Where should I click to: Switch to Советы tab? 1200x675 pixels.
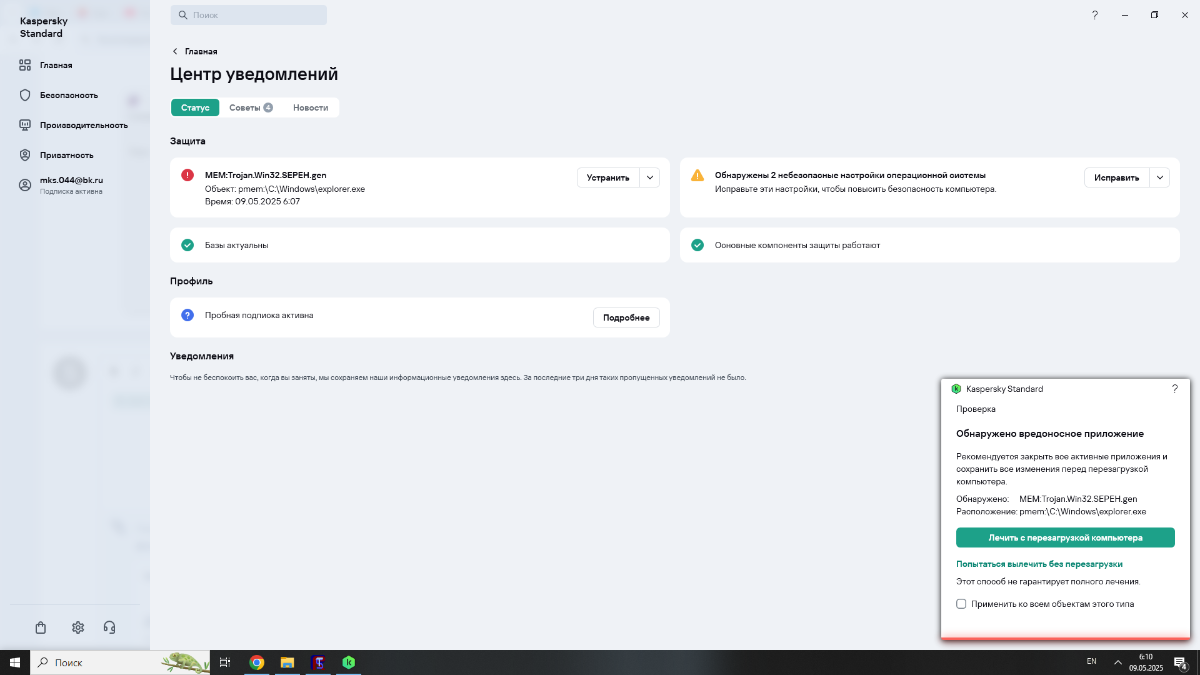point(250,107)
